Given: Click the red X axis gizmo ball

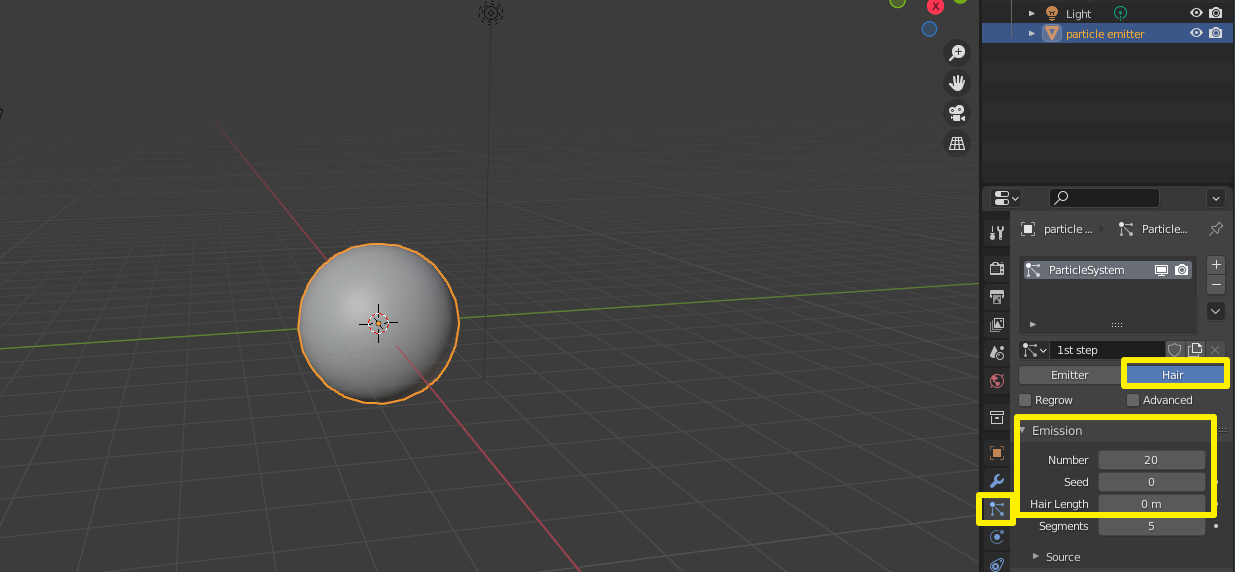Looking at the screenshot, I should click(x=935, y=6).
